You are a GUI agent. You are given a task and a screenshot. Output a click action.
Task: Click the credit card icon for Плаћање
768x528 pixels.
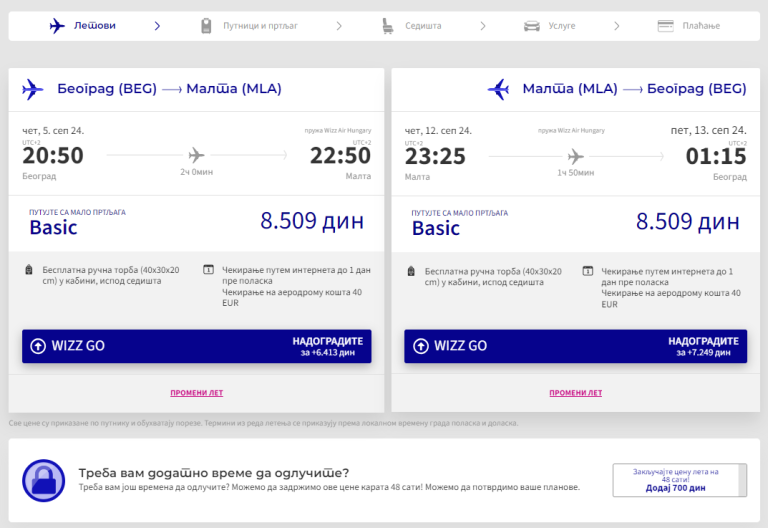pyautogui.click(x=665, y=26)
